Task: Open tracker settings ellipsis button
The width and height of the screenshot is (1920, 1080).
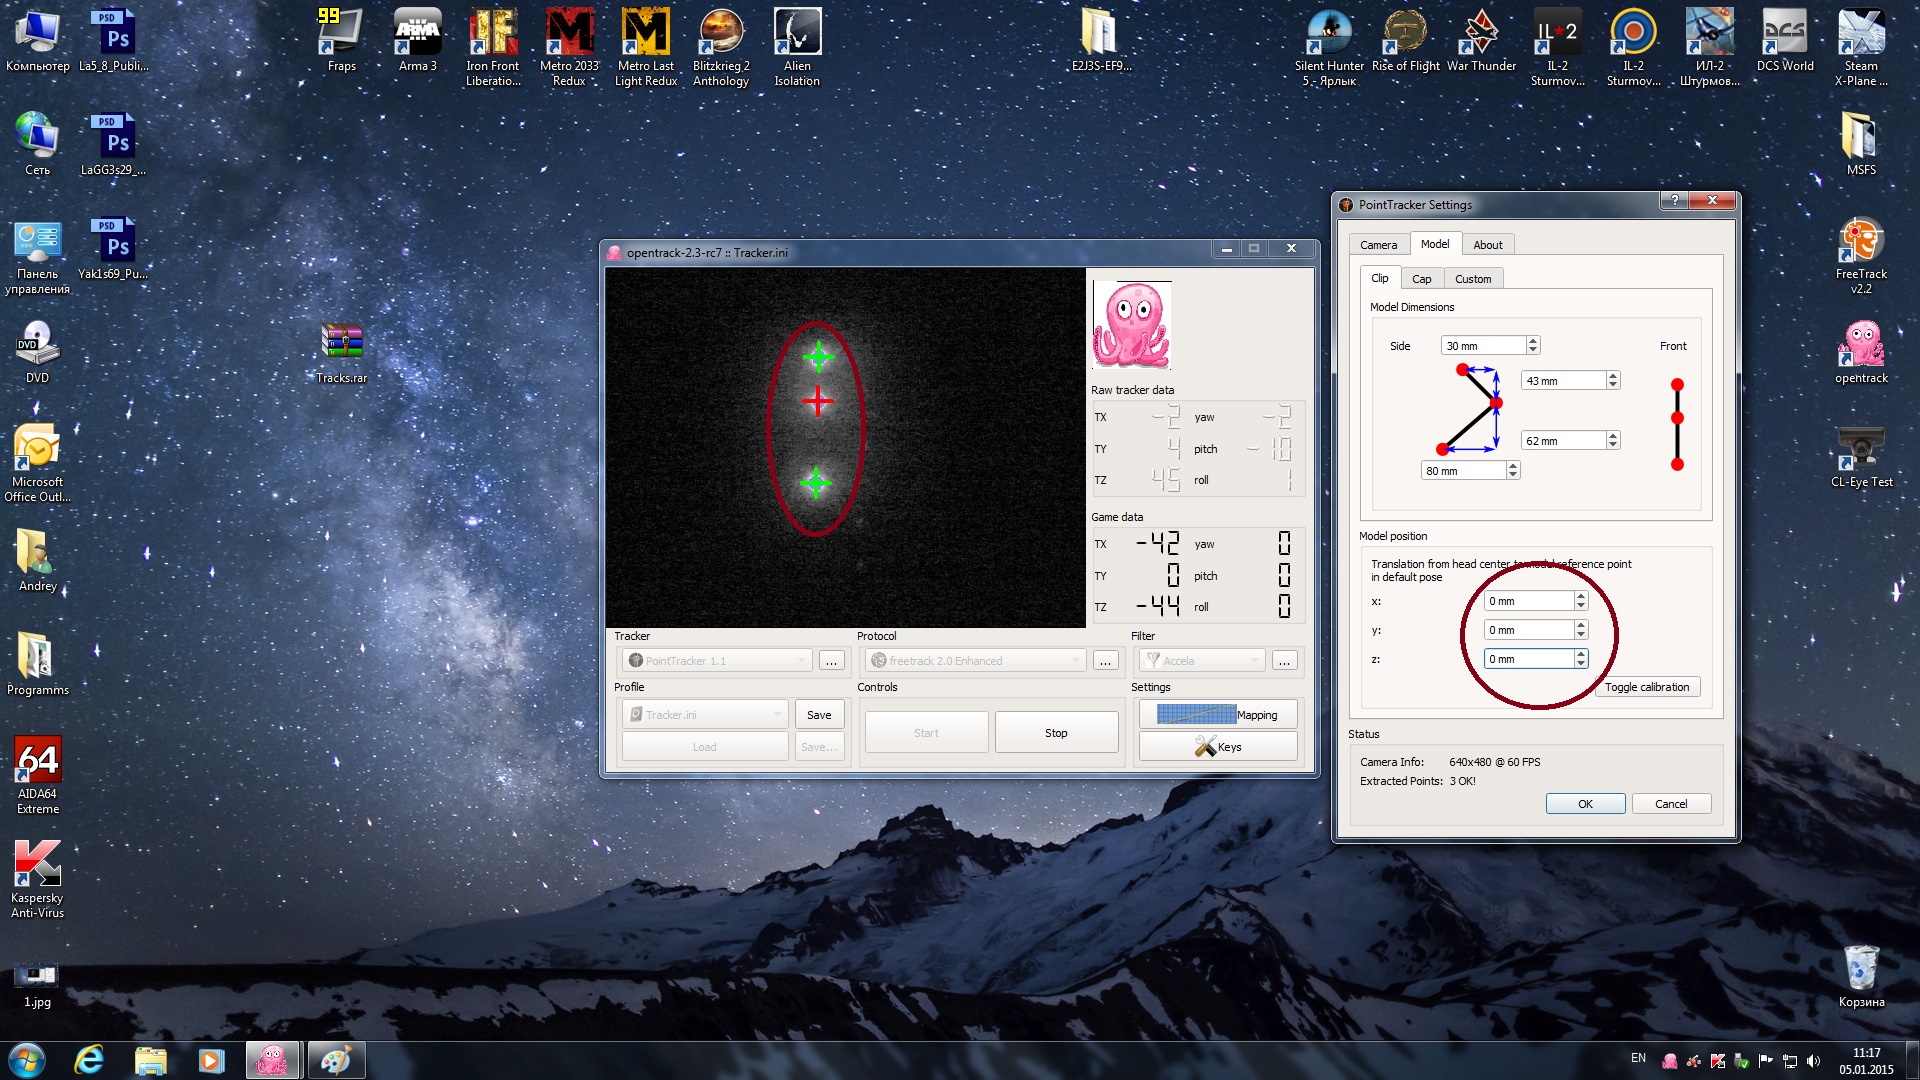Action: (831, 661)
